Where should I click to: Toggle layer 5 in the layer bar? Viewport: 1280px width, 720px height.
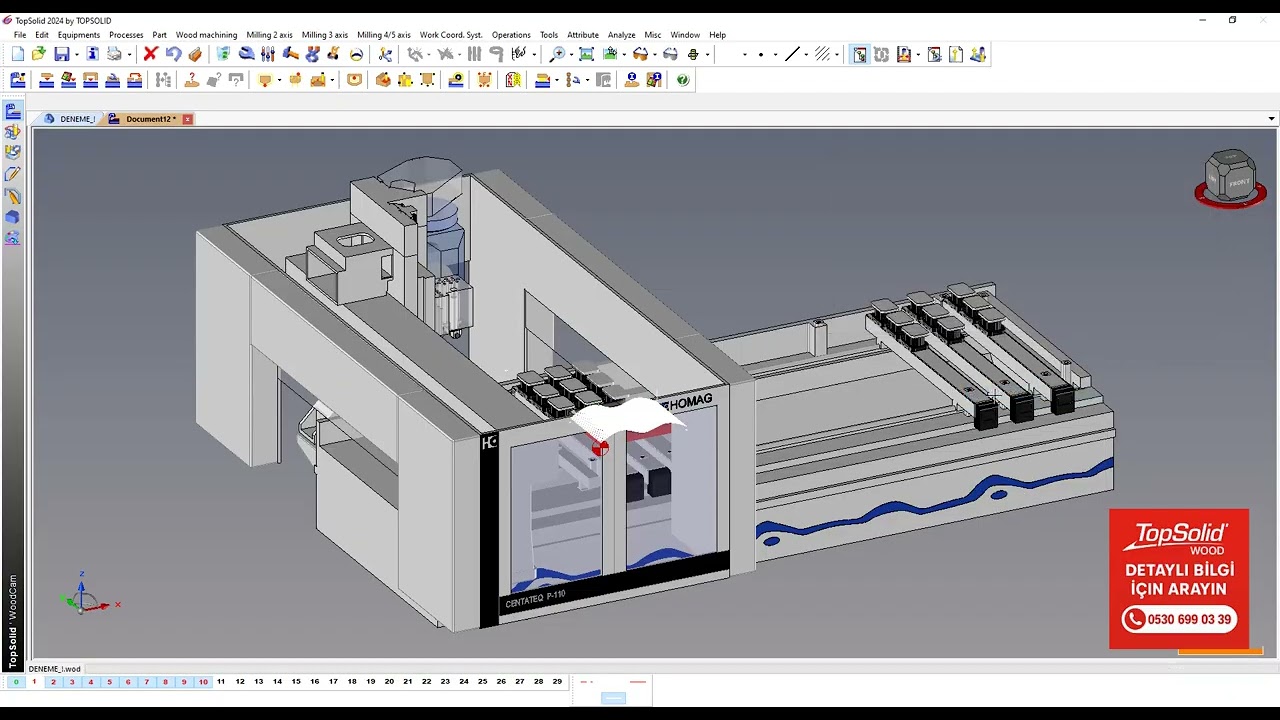coord(109,682)
